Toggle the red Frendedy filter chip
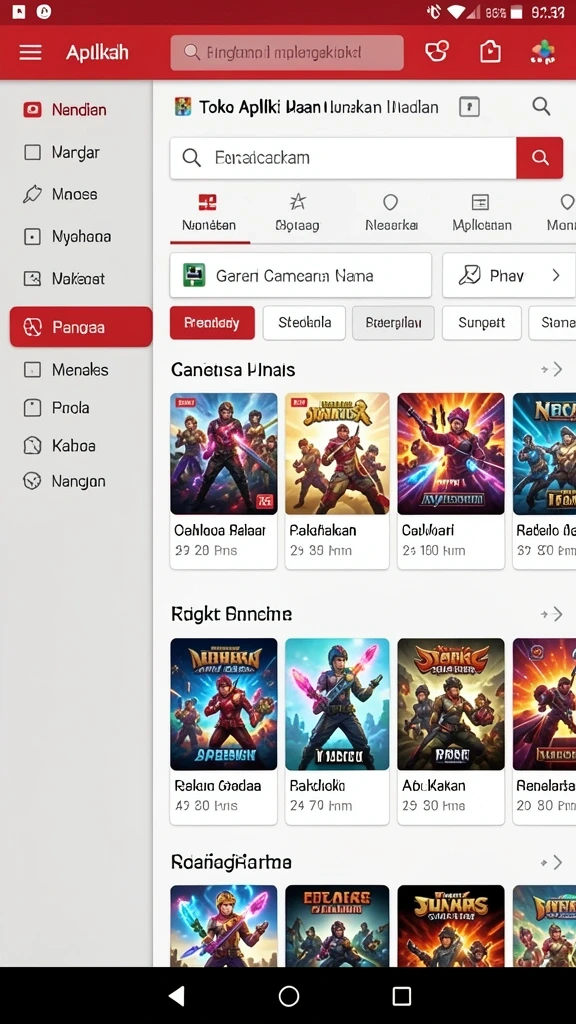Screen dimensions: 576x1024 [212, 323]
